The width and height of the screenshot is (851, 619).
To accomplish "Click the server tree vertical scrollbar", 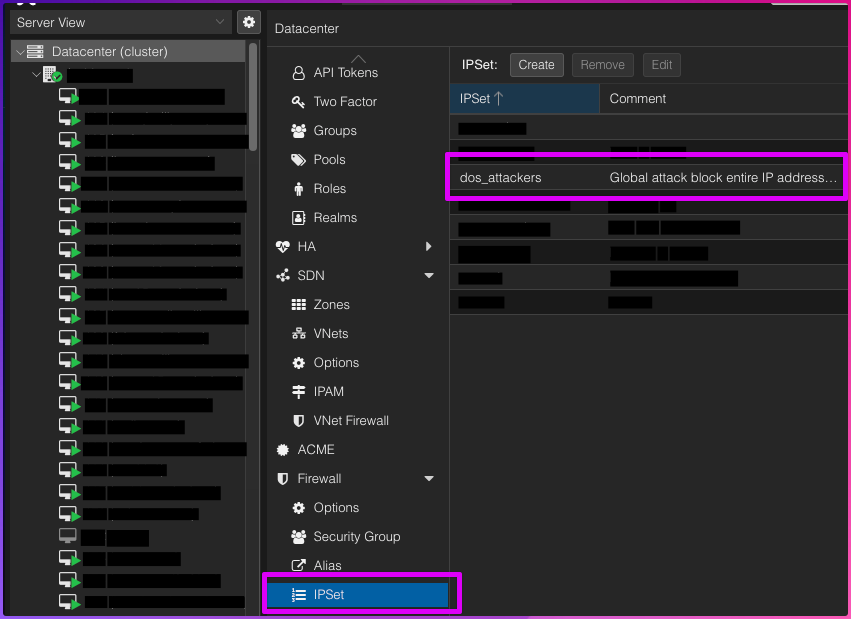I will tap(253, 95).
